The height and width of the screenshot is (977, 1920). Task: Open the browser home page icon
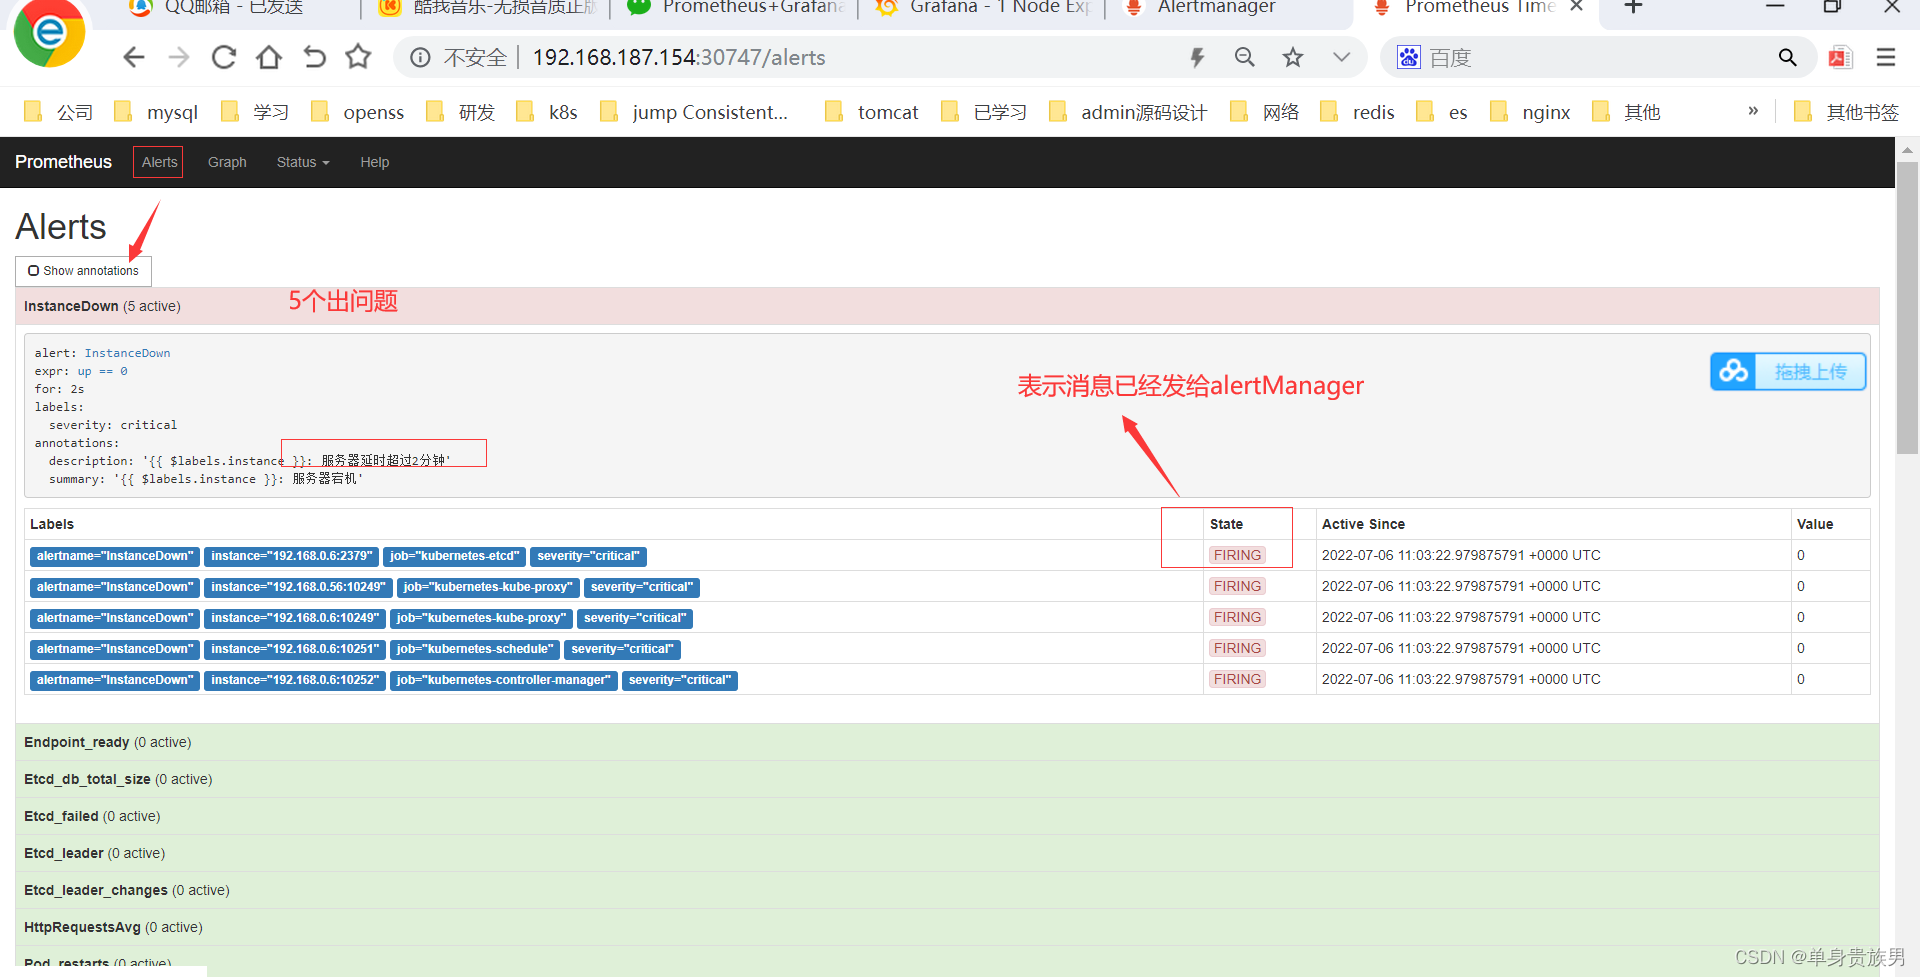coord(269,57)
